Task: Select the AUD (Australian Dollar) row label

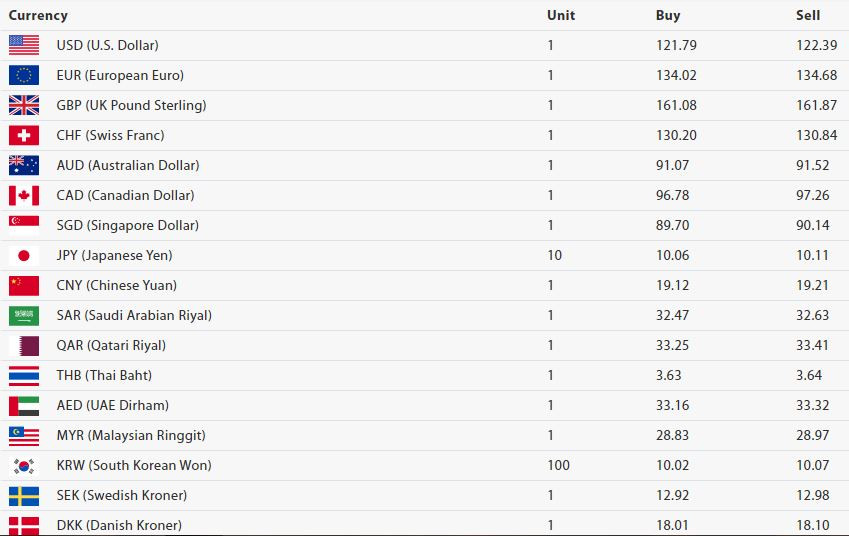Action: [128, 165]
